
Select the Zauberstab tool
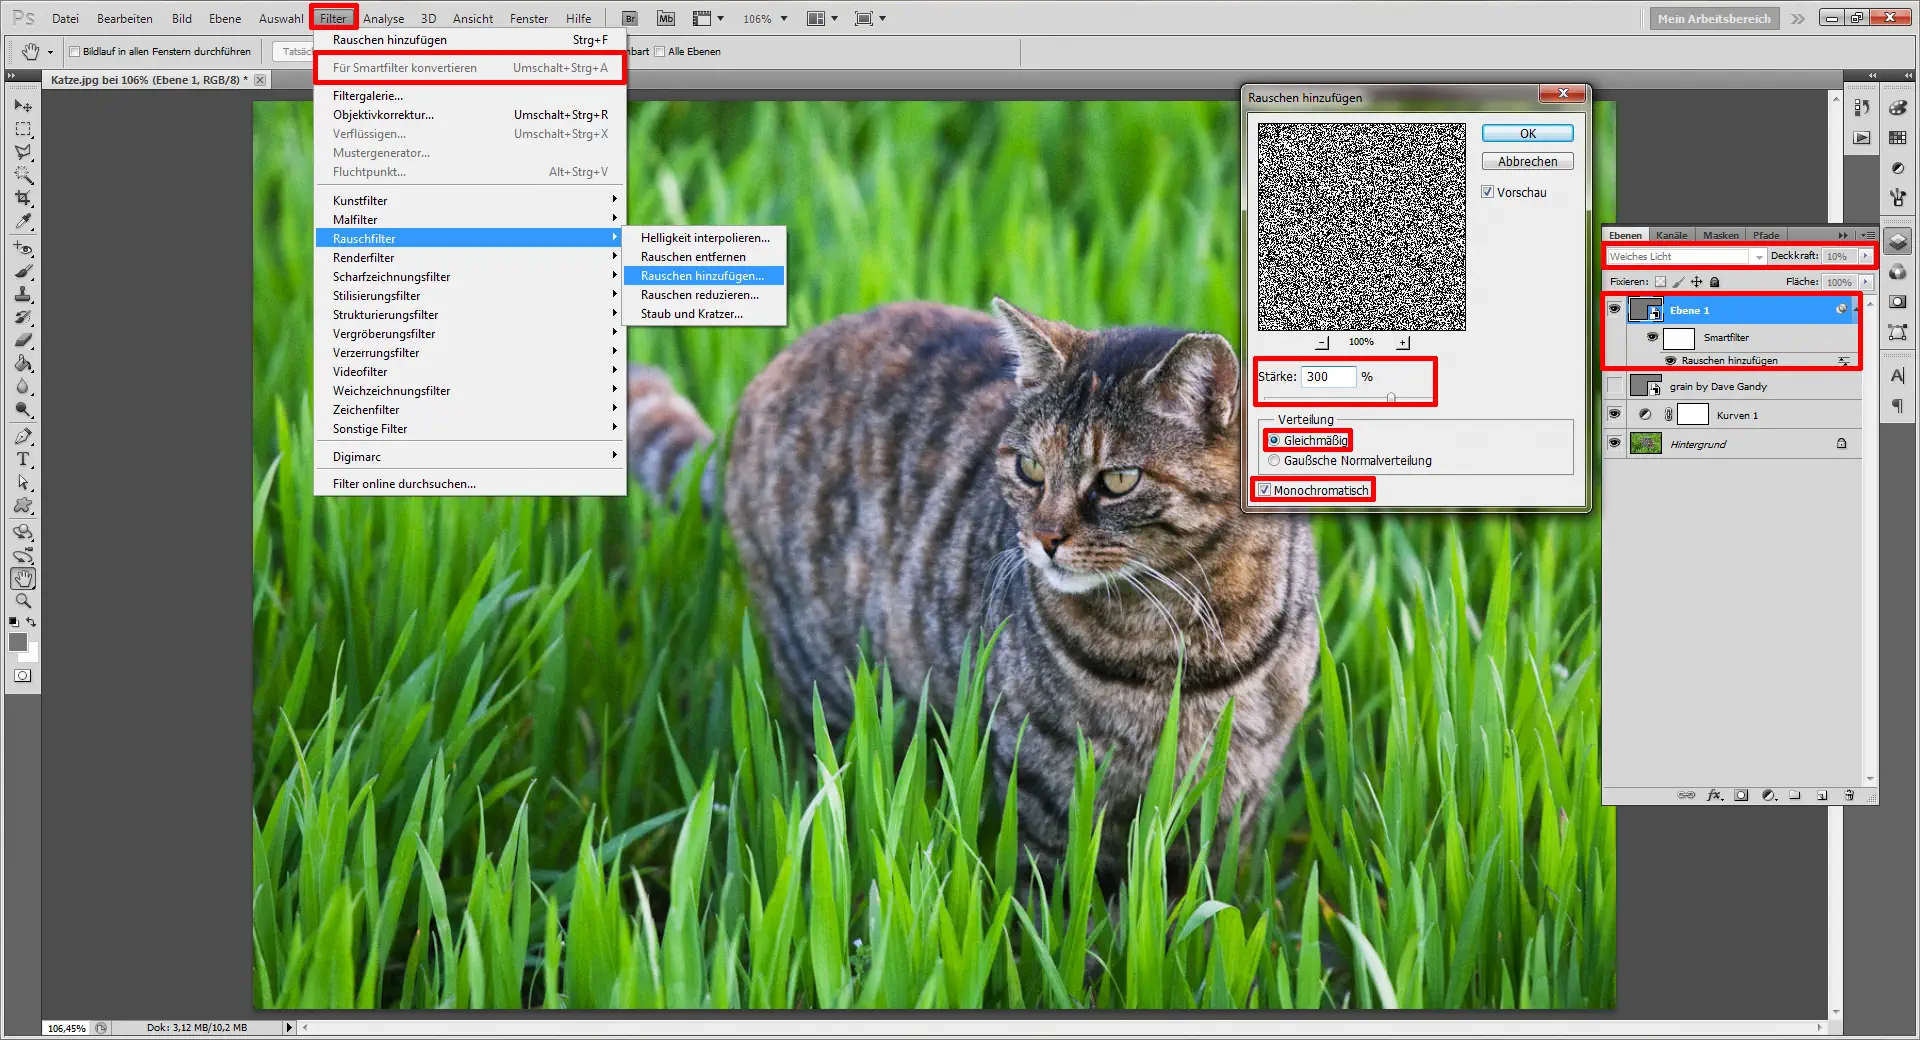tap(22, 173)
